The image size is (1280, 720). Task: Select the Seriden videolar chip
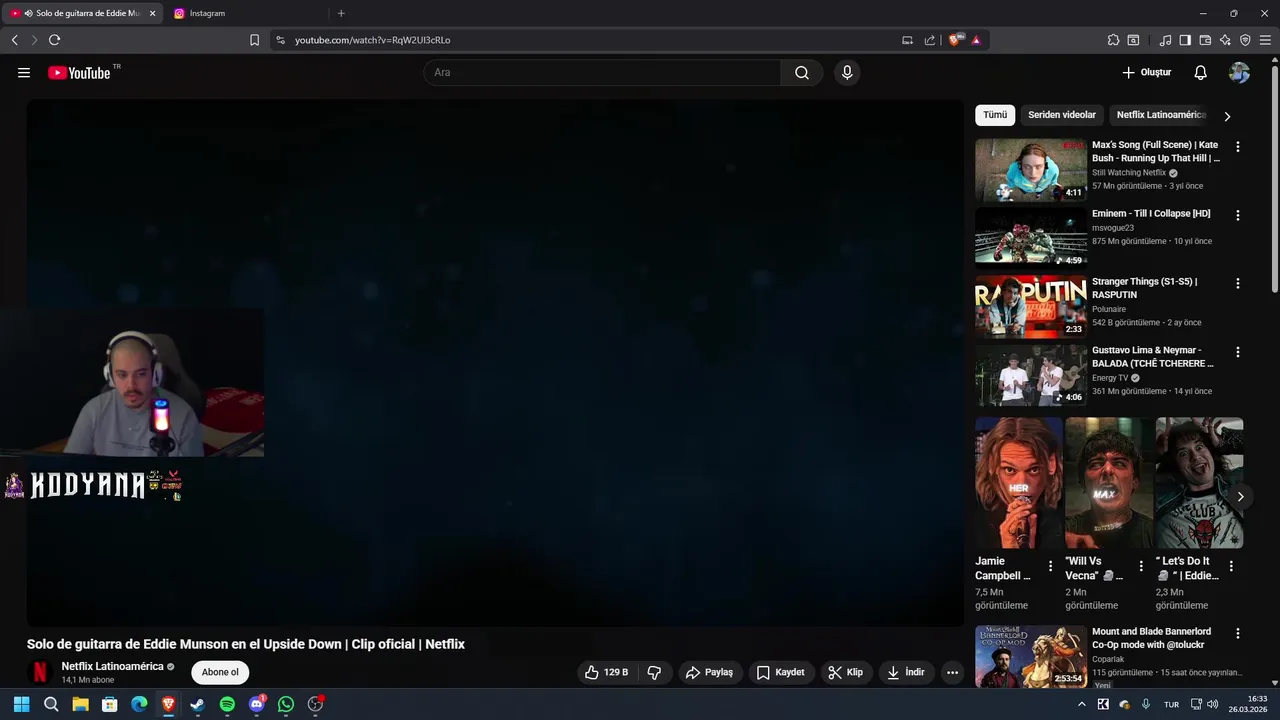coord(1062,115)
